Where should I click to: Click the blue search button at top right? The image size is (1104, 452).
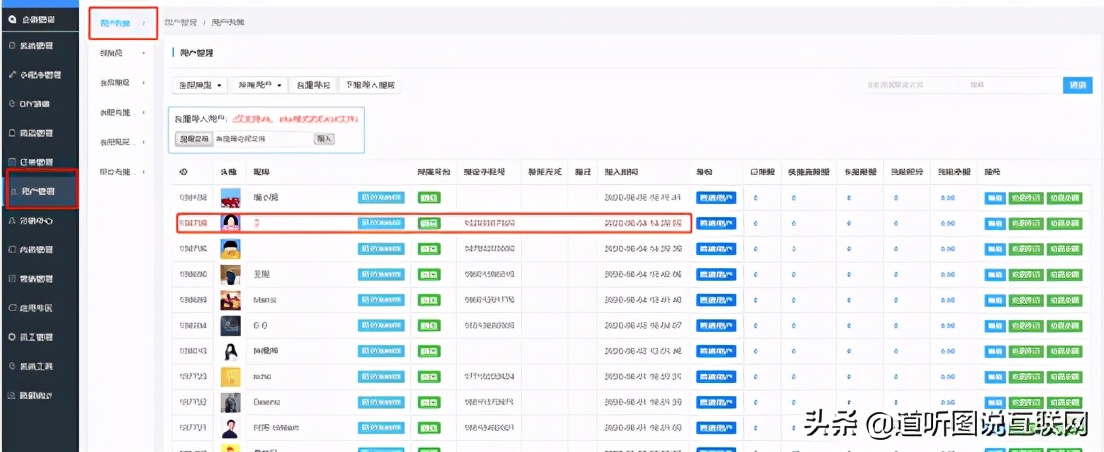[x=1077, y=85]
